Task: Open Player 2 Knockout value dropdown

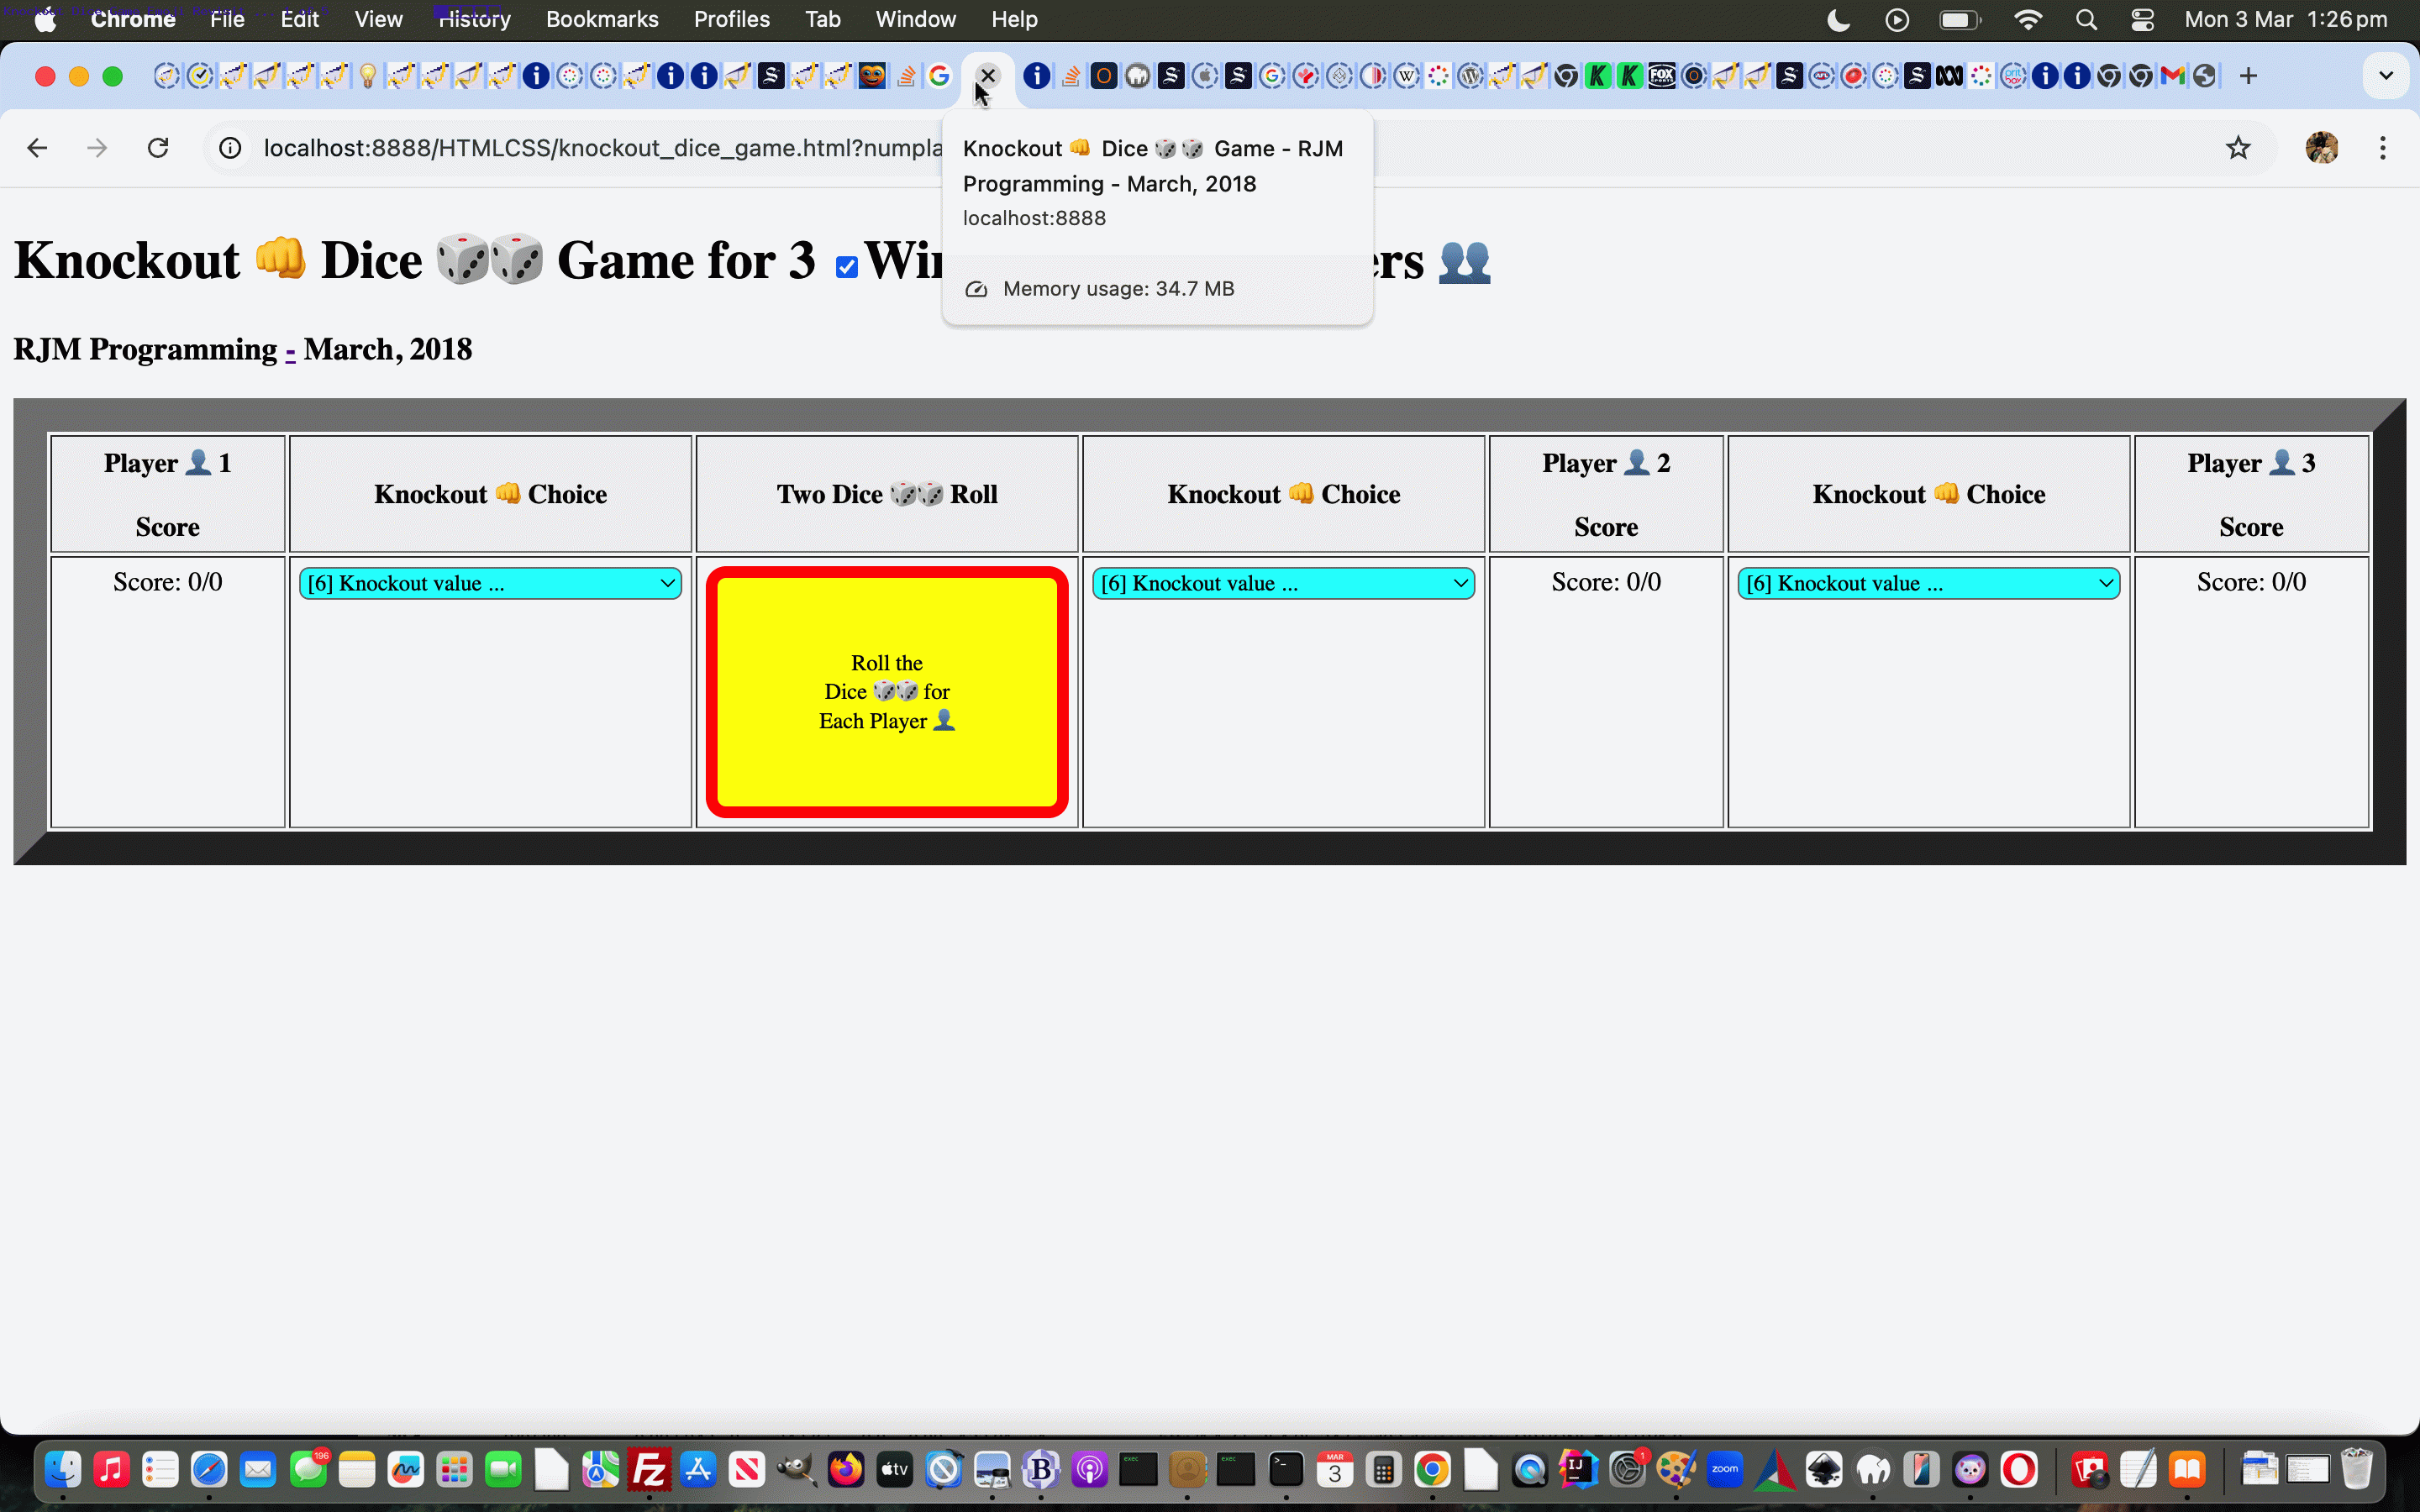Action: [1283, 583]
